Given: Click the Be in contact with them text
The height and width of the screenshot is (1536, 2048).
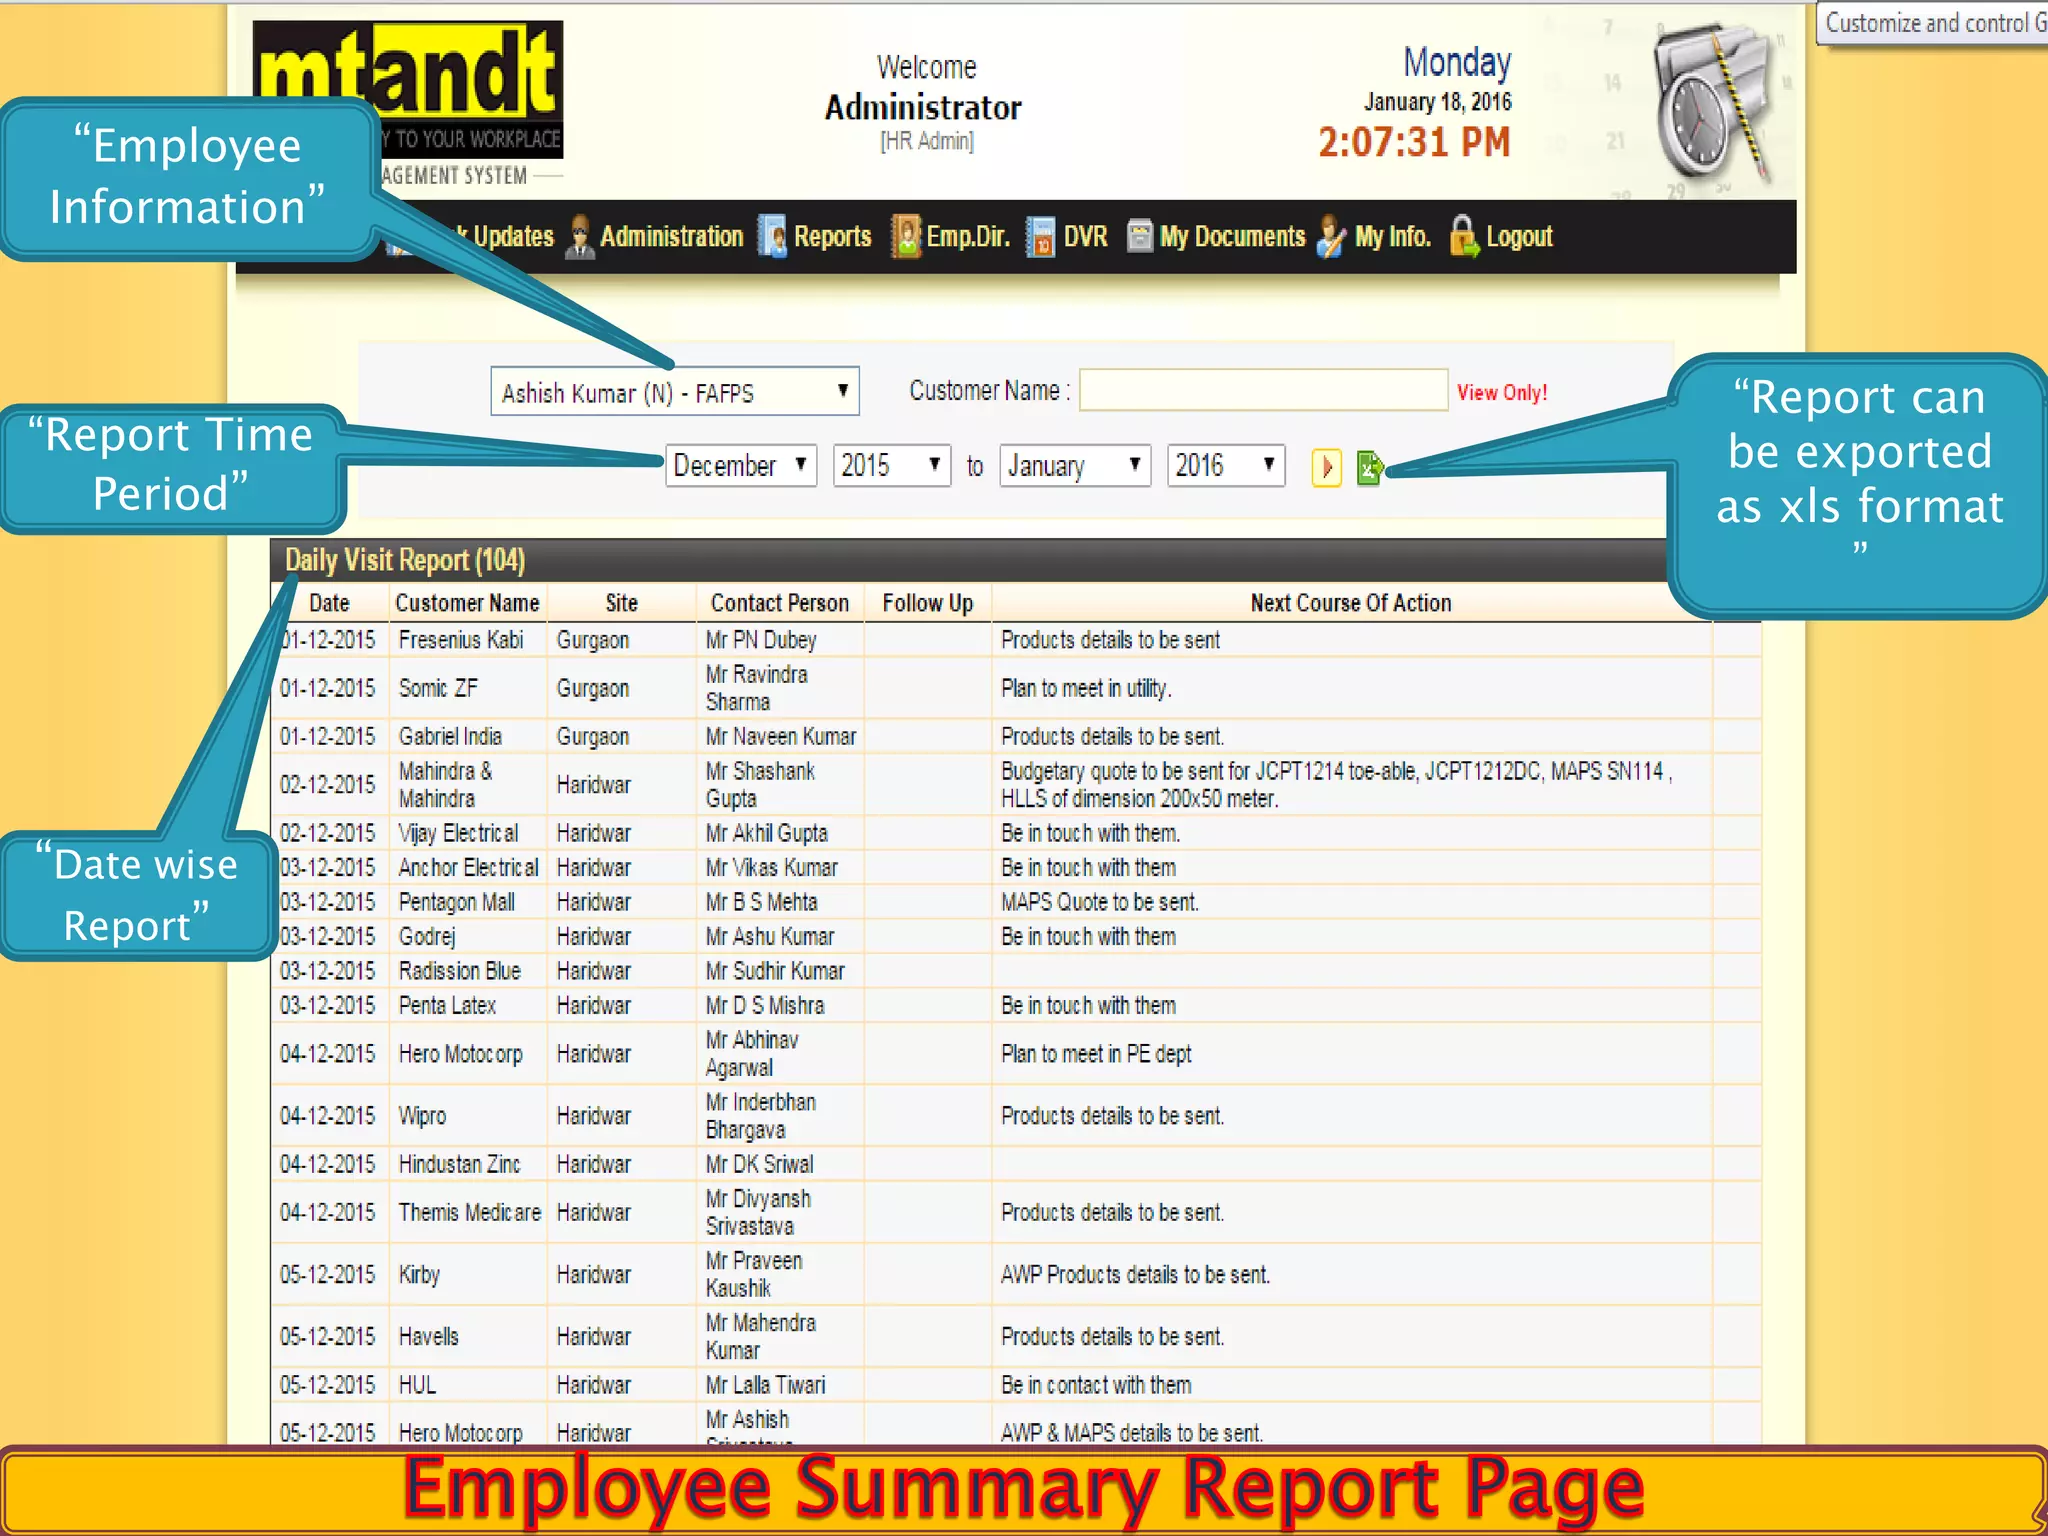Looking at the screenshot, I should (1096, 1385).
